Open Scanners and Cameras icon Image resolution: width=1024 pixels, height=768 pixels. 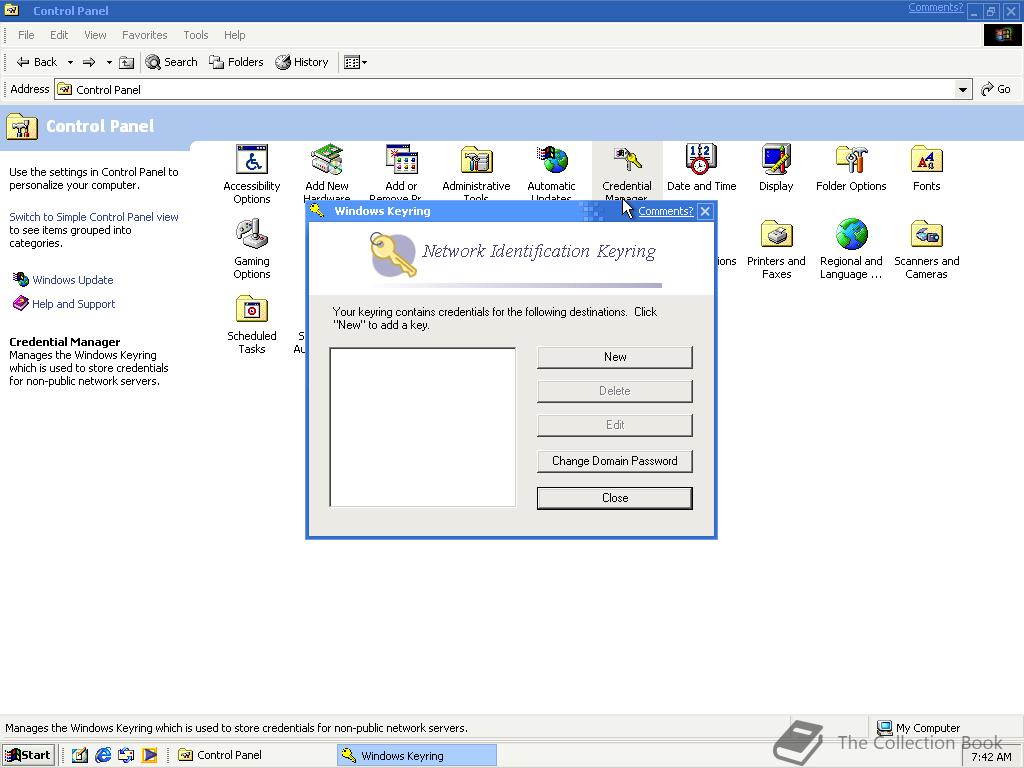point(926,235)
